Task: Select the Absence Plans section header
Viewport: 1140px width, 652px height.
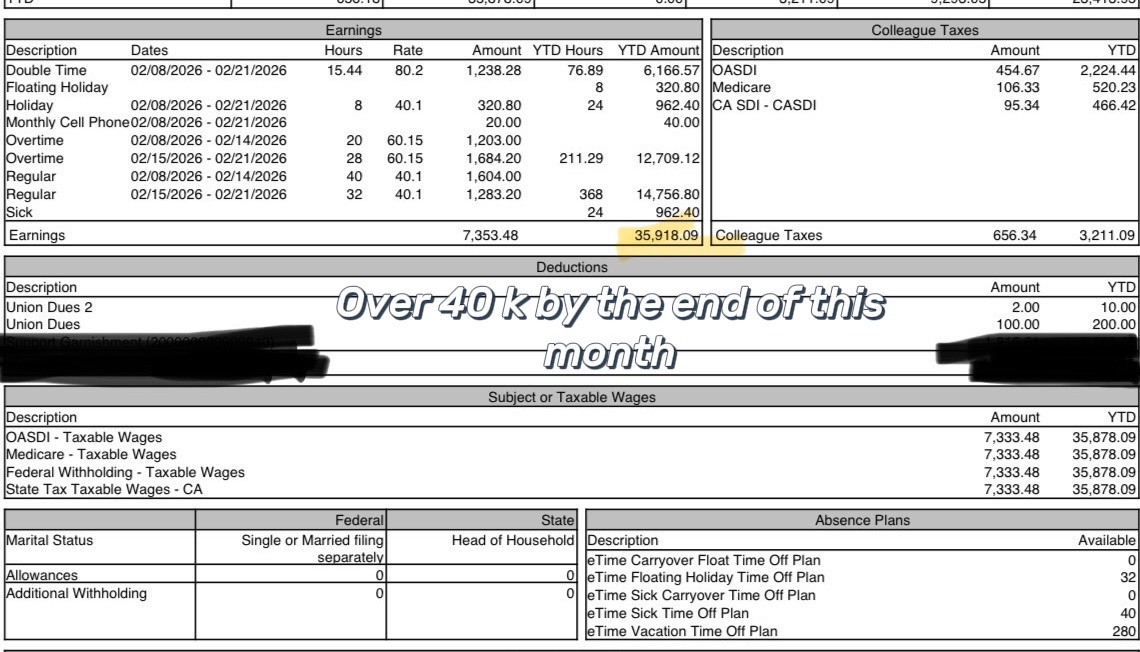Action: (x=862, y=520)
